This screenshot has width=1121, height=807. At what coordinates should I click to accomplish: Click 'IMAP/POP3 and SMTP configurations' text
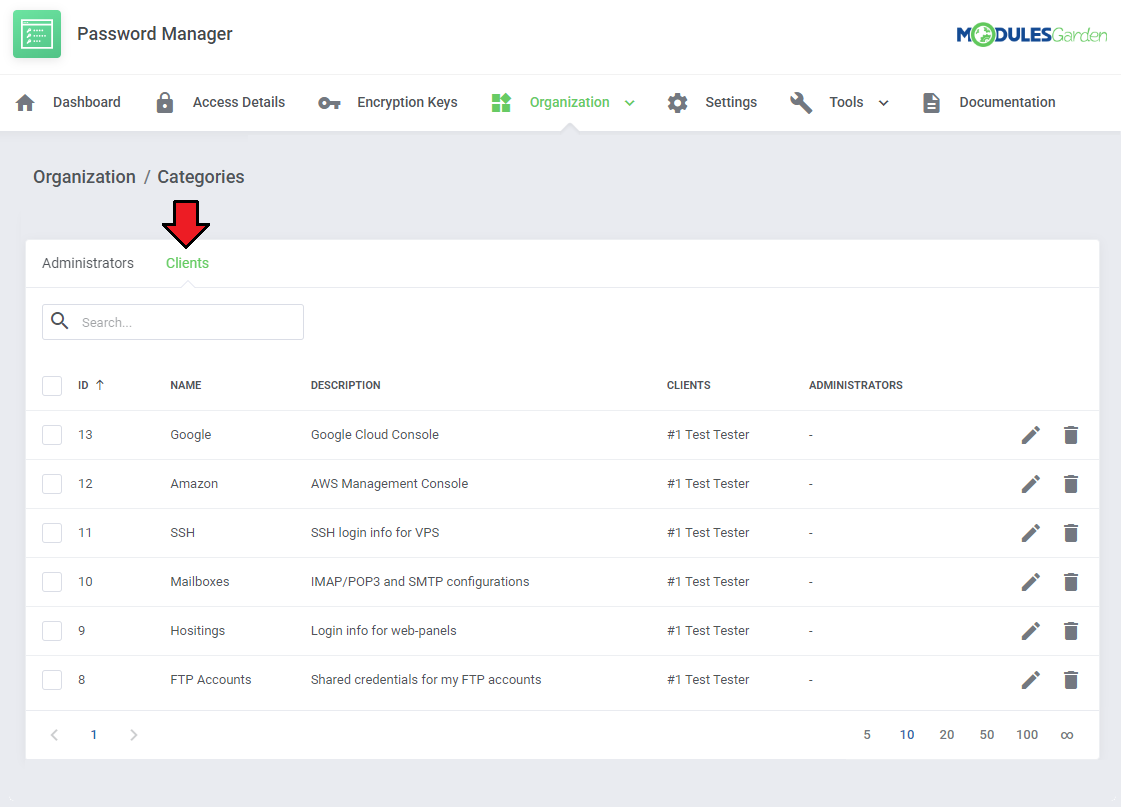pyautogui.click(x=420, y=582)
